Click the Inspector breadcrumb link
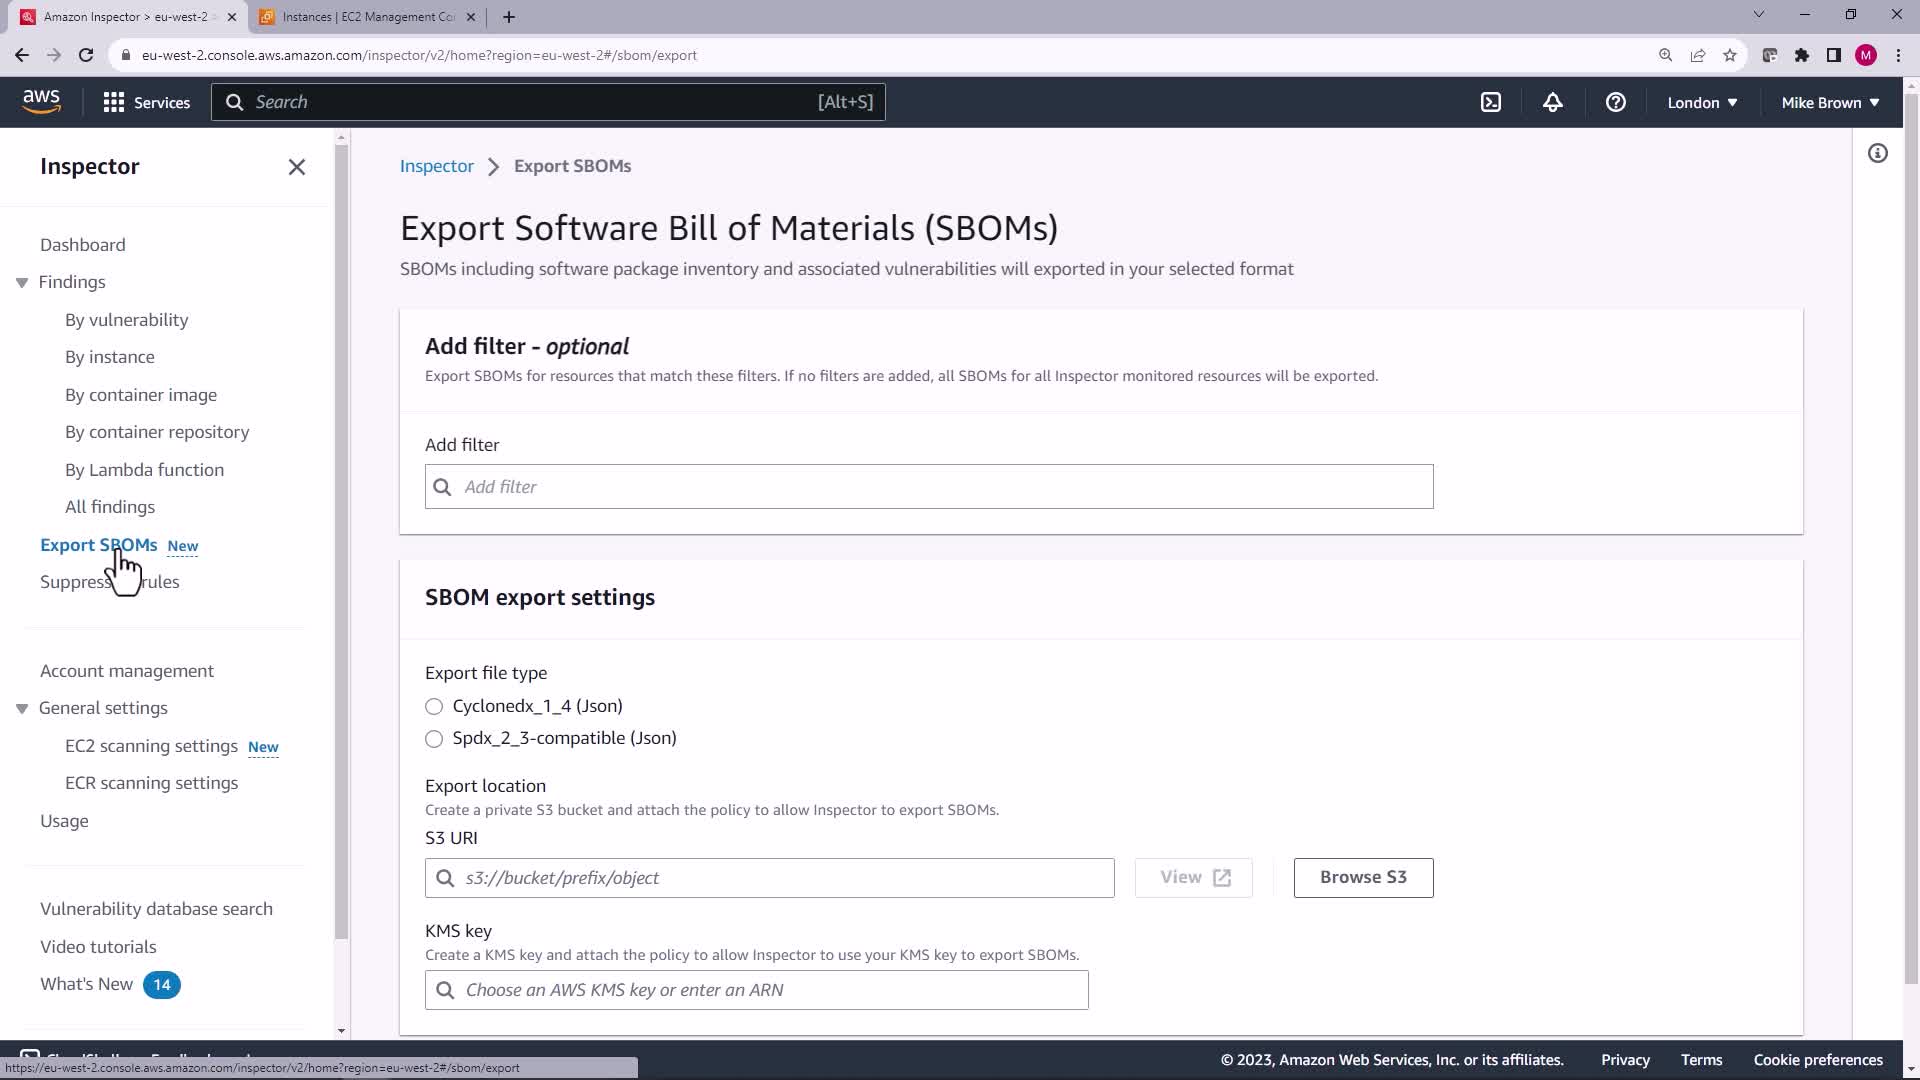Image resolution: width=1920 pixels, height=1080 pixels. 436,166
